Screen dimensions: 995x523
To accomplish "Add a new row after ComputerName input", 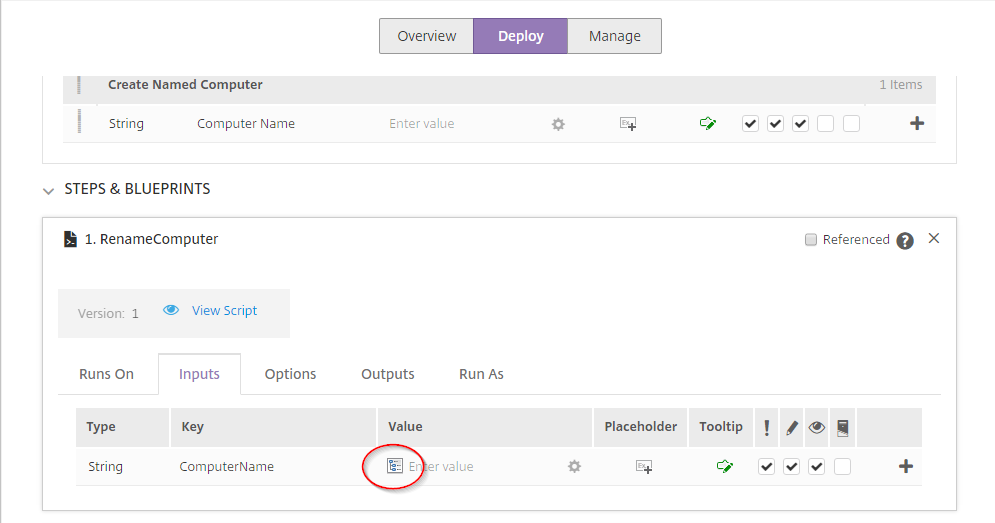I will (x=906, y=466).
